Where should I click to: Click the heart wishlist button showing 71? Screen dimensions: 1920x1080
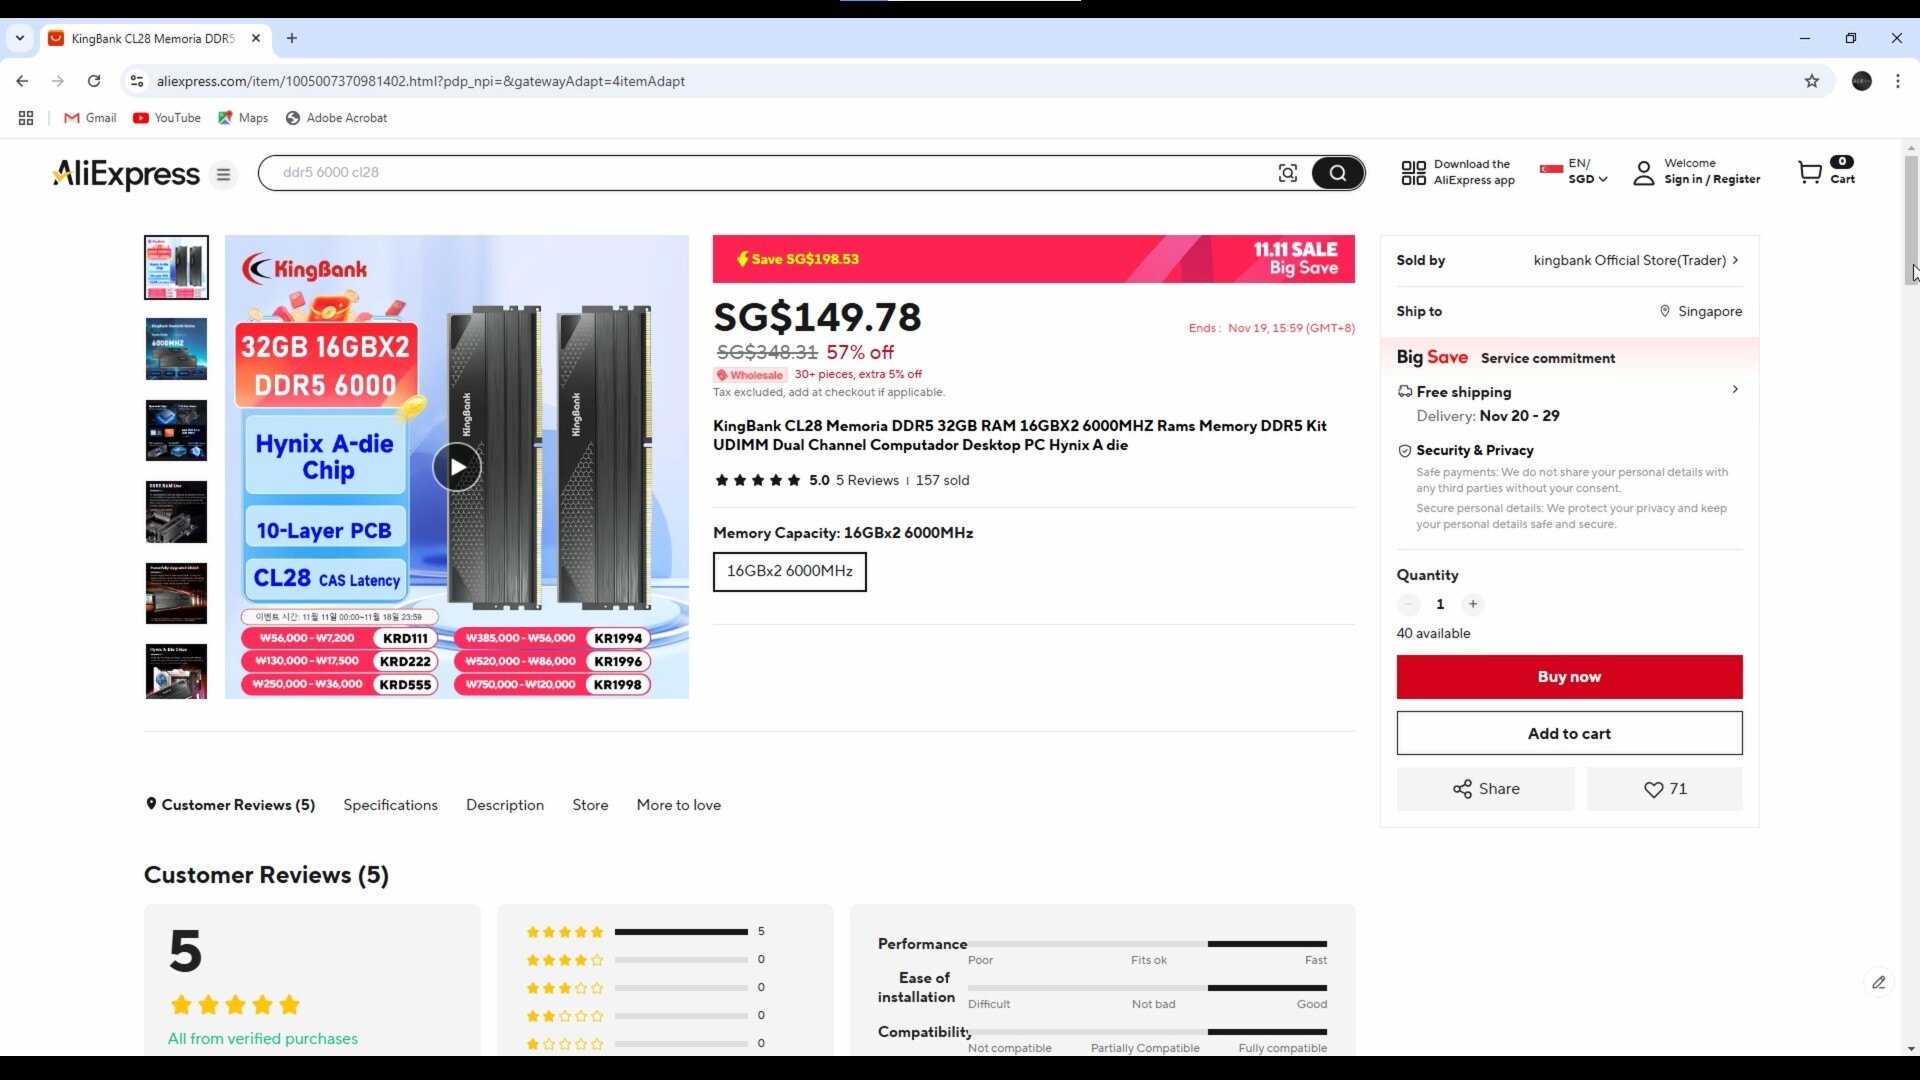point(1664,789)
